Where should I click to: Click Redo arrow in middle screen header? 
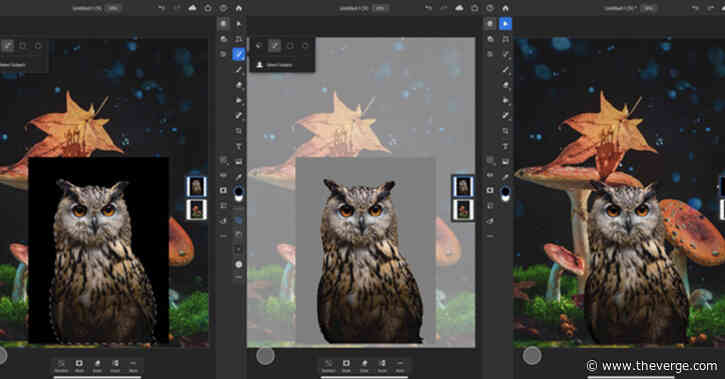(443, 8)
